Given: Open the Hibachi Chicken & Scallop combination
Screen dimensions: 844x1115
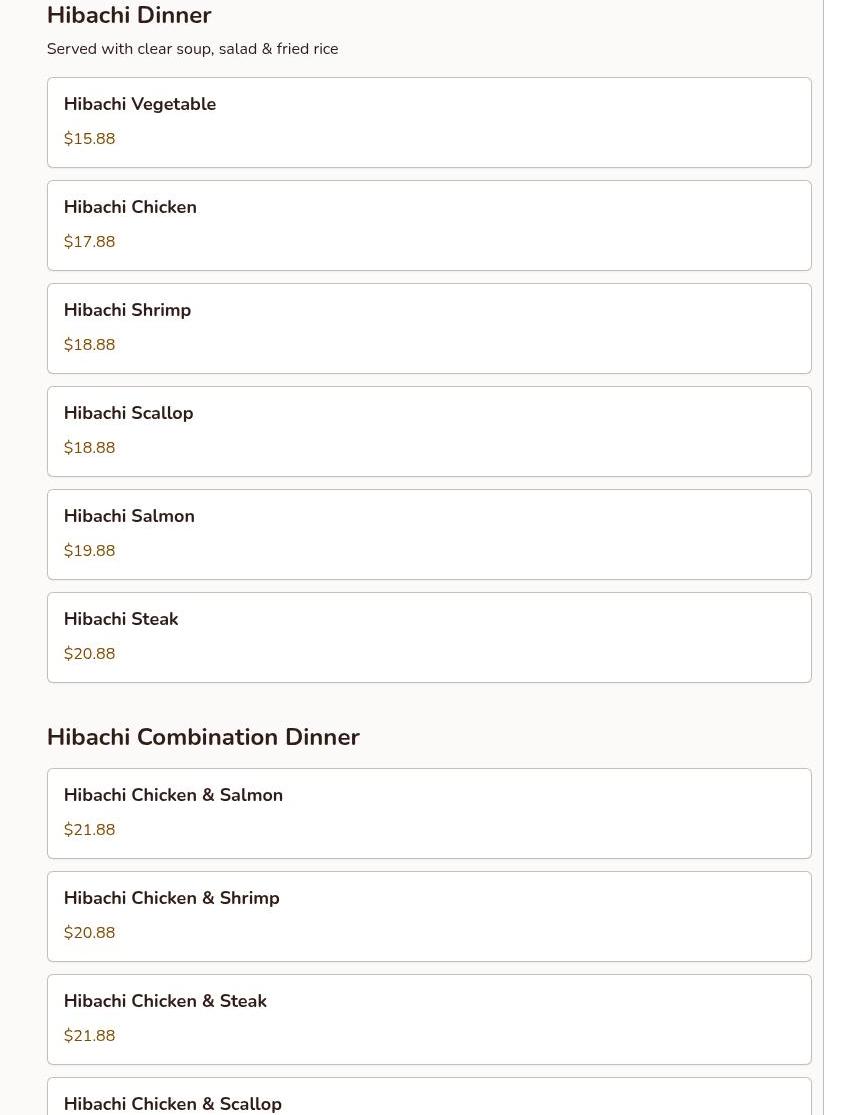Looking at the screenshot, I should point(429,1097).
